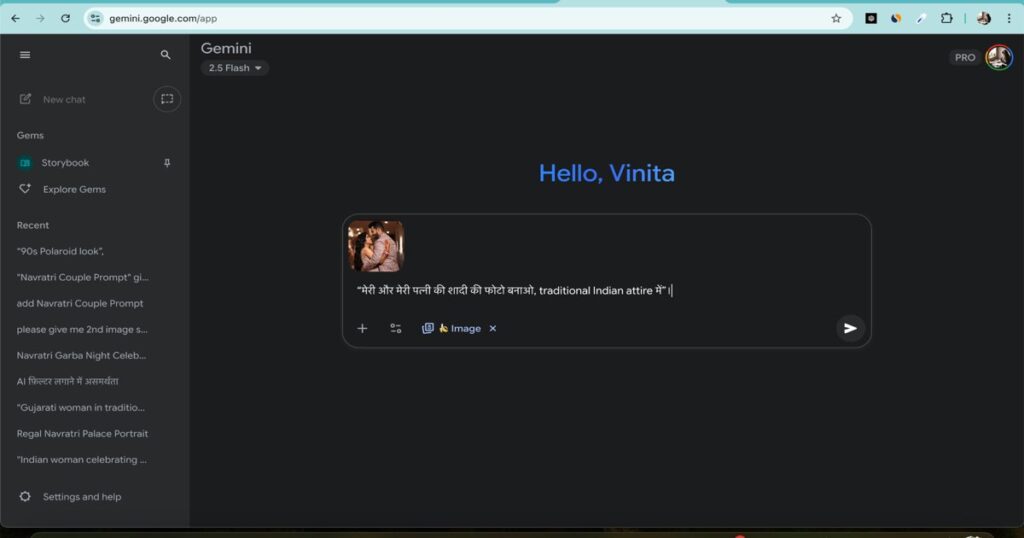Open recent chat Regal Navratri Palace Portrait
Screen dimensions: 1024x538
82,434
